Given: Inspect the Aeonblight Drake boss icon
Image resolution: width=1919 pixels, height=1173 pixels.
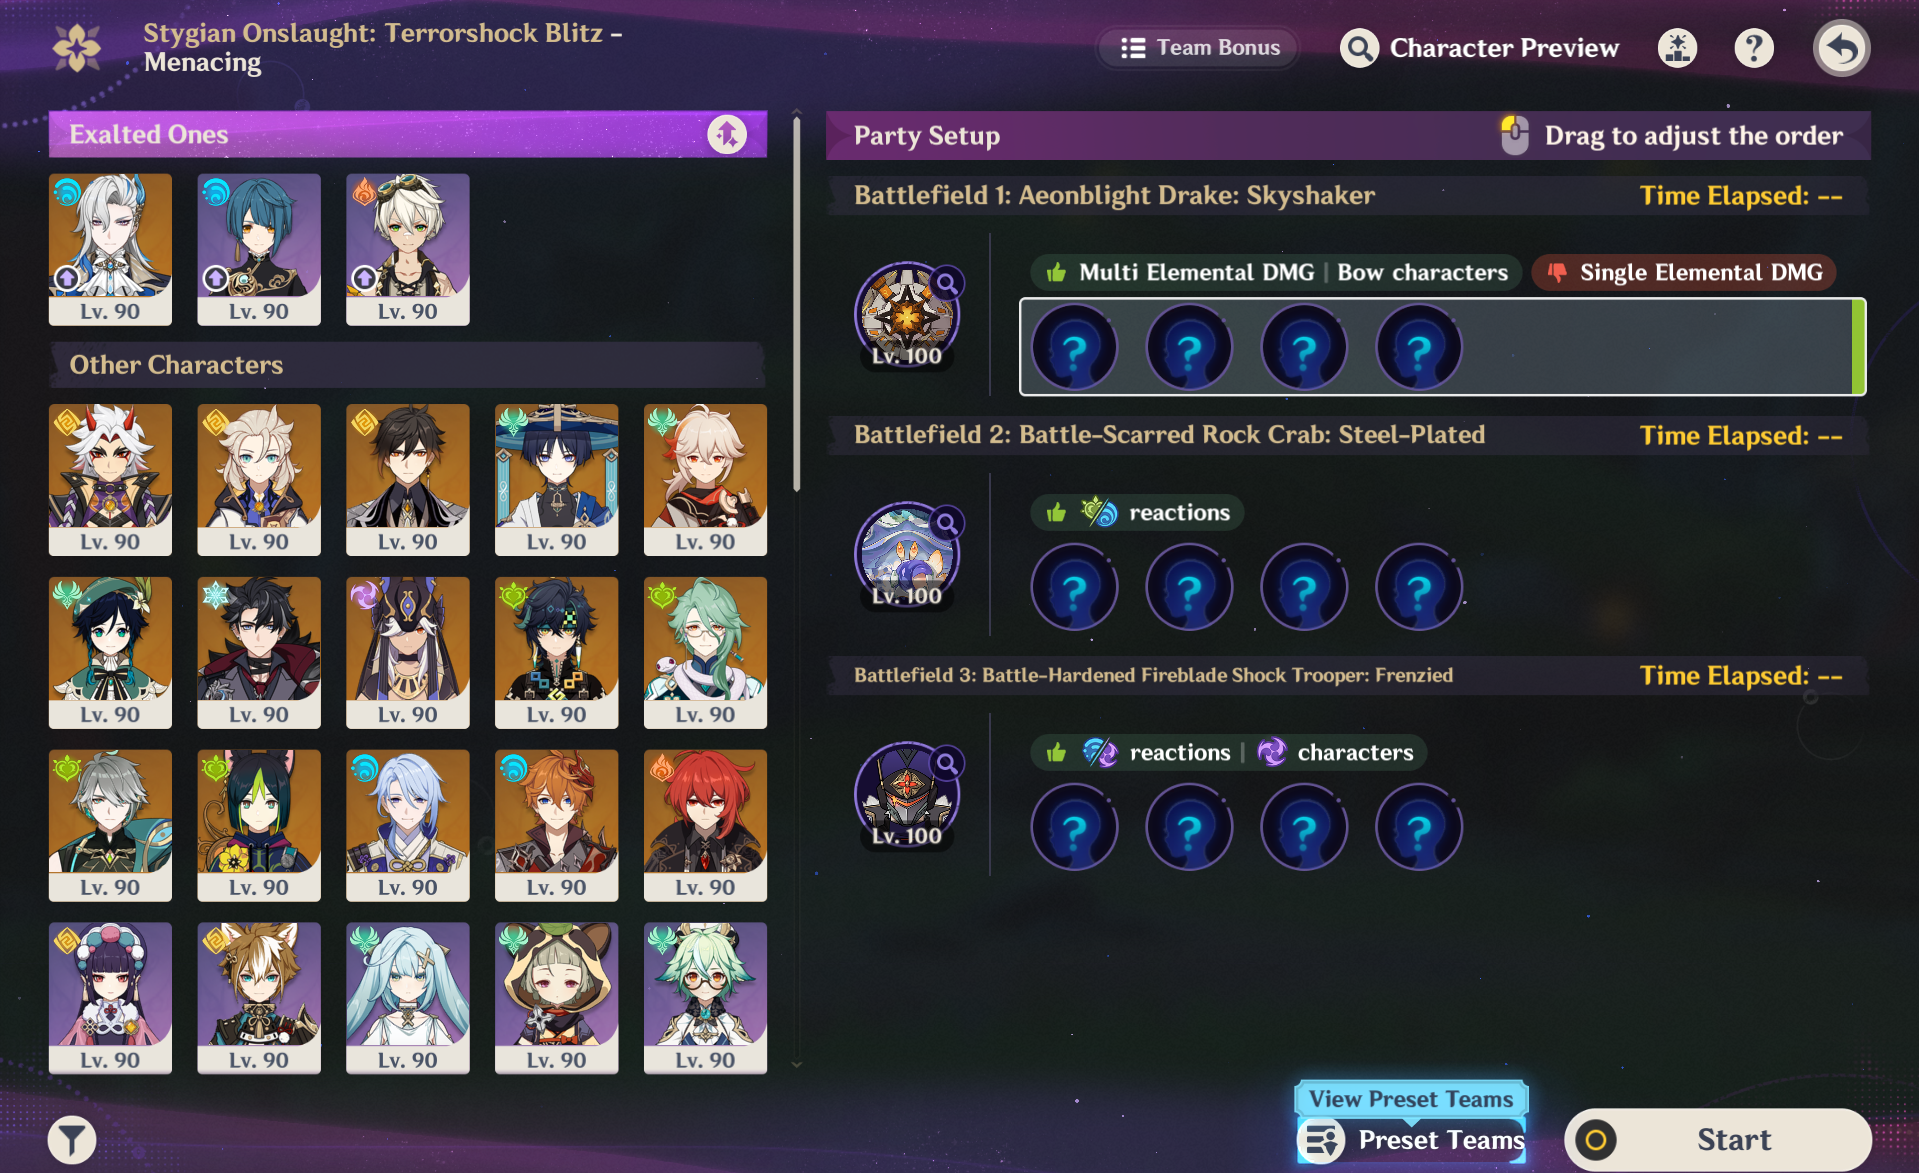Looking at the screenshot, I should click(x=906, y=316).
